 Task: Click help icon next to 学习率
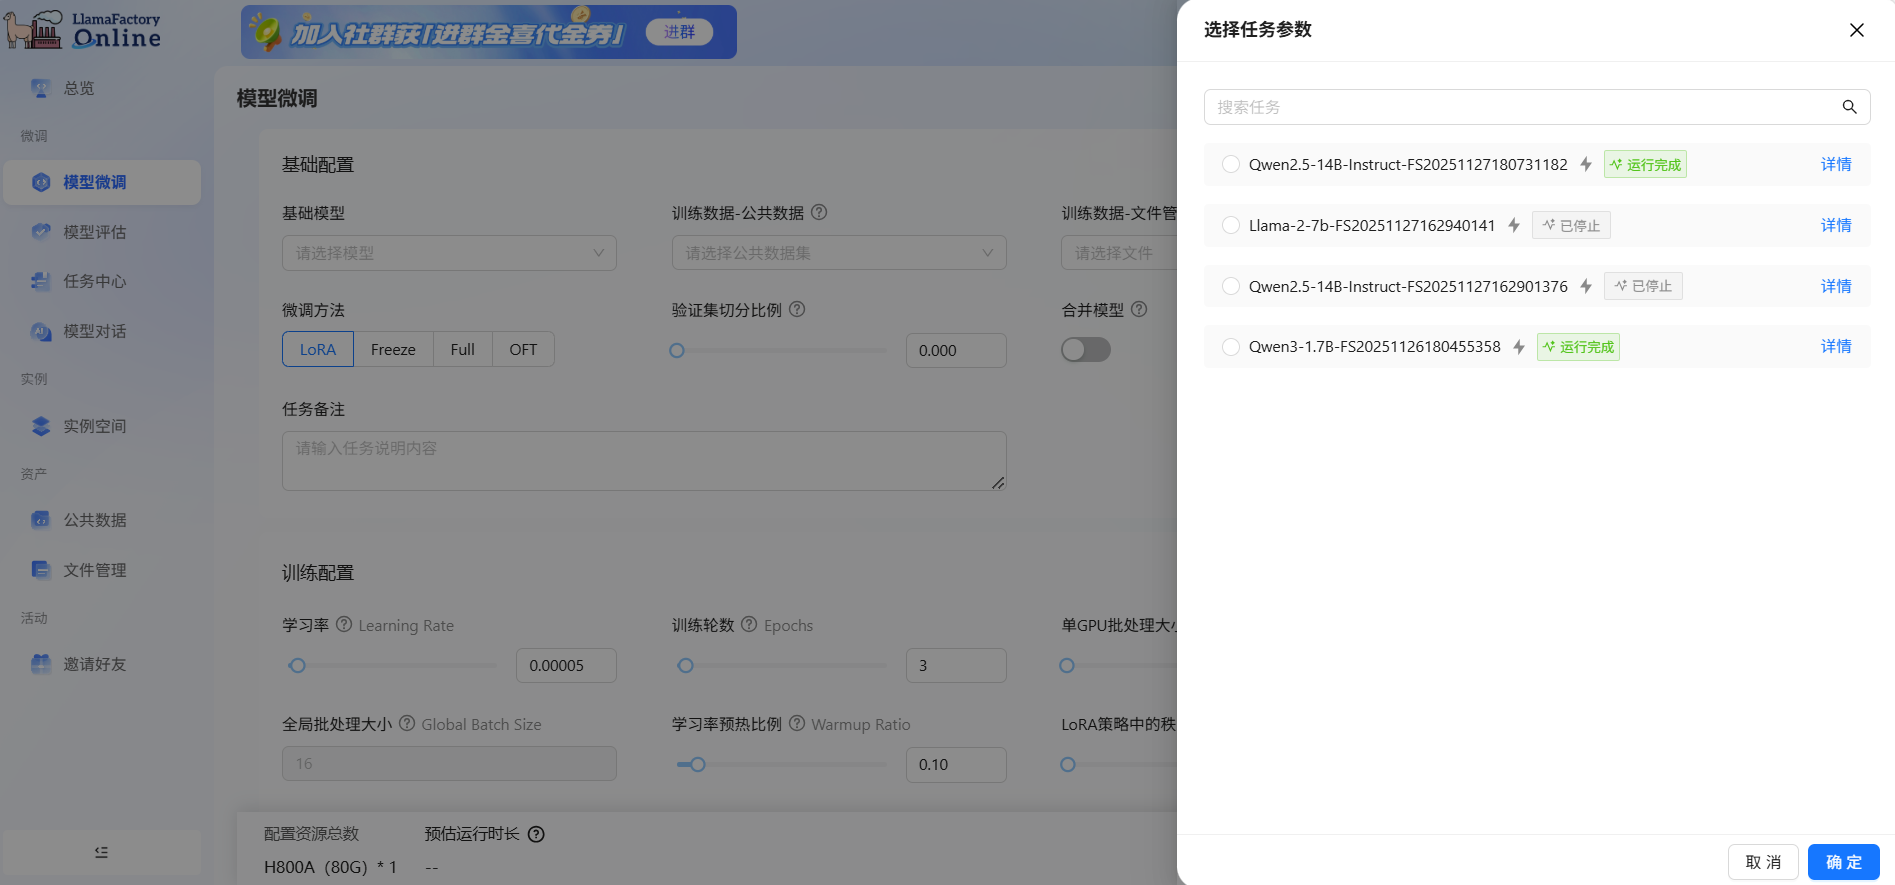(x=344, y=624)
